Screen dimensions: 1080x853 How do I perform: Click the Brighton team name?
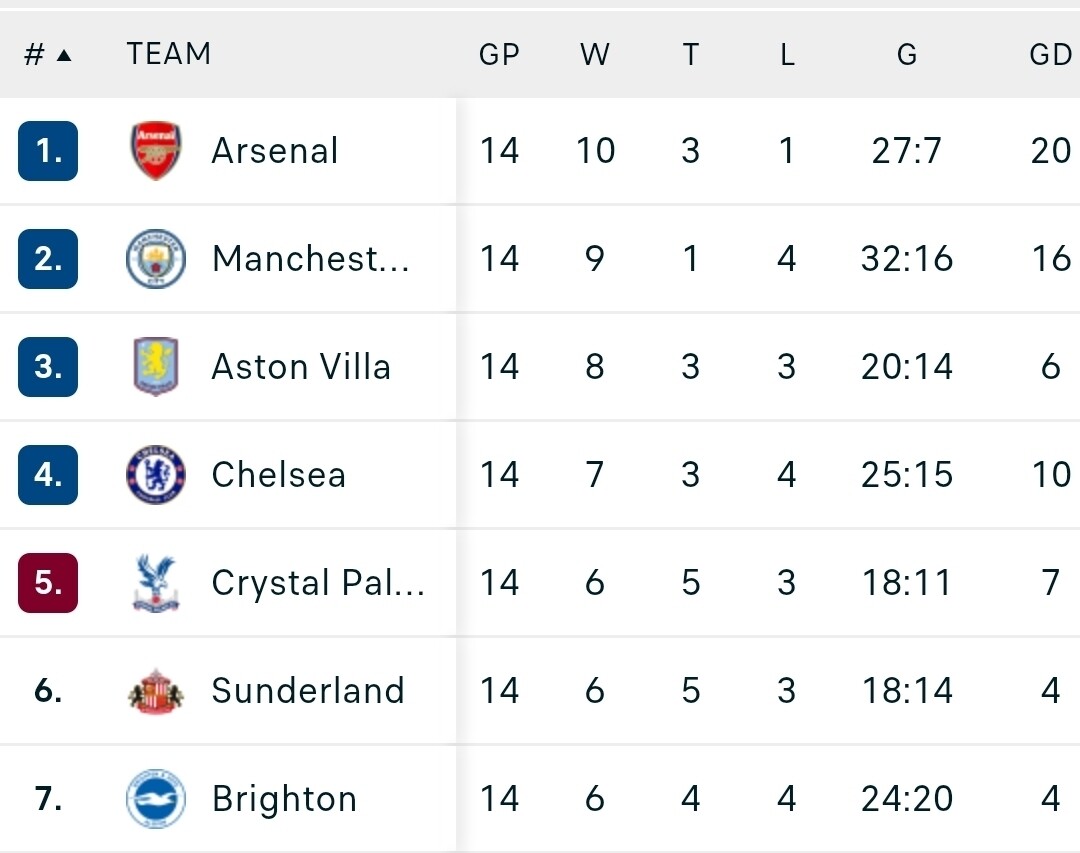[284, 799]
